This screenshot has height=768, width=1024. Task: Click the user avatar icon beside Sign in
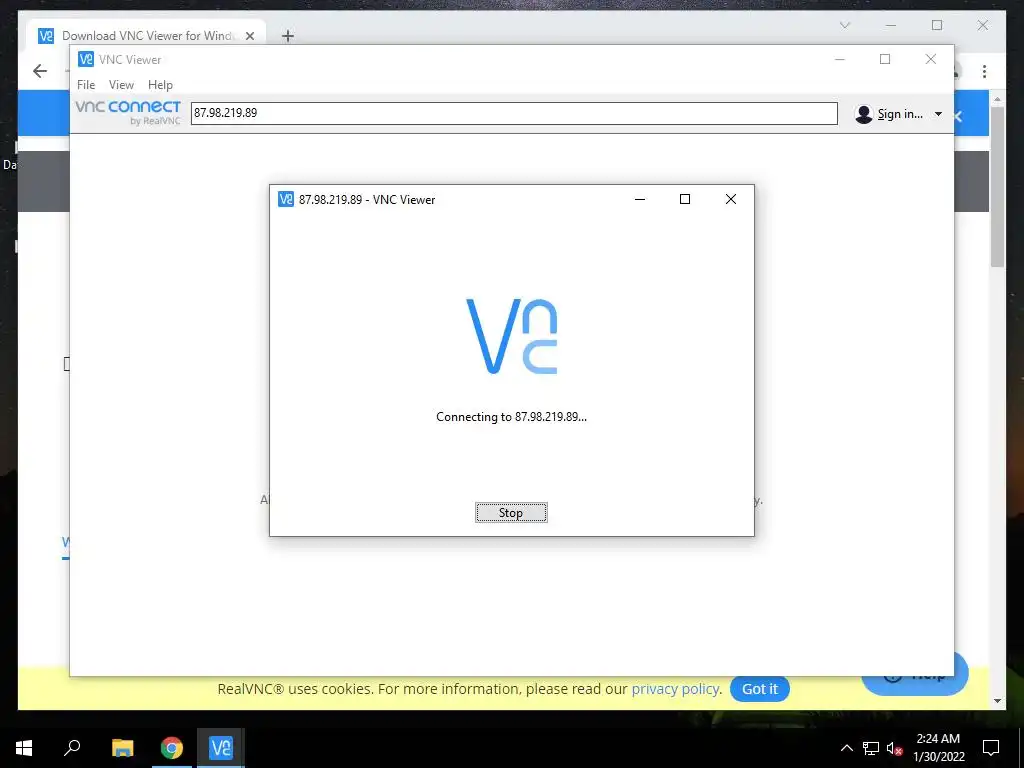863,114
